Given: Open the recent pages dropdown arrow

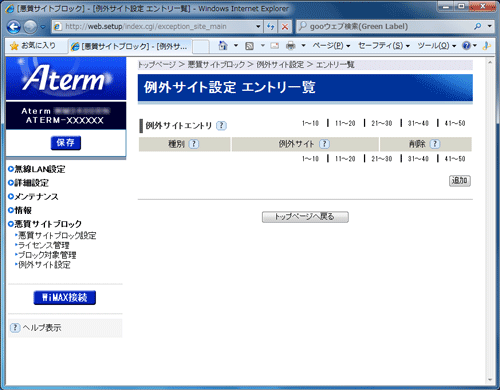Looking at the screenshot, I should [43, 27].
